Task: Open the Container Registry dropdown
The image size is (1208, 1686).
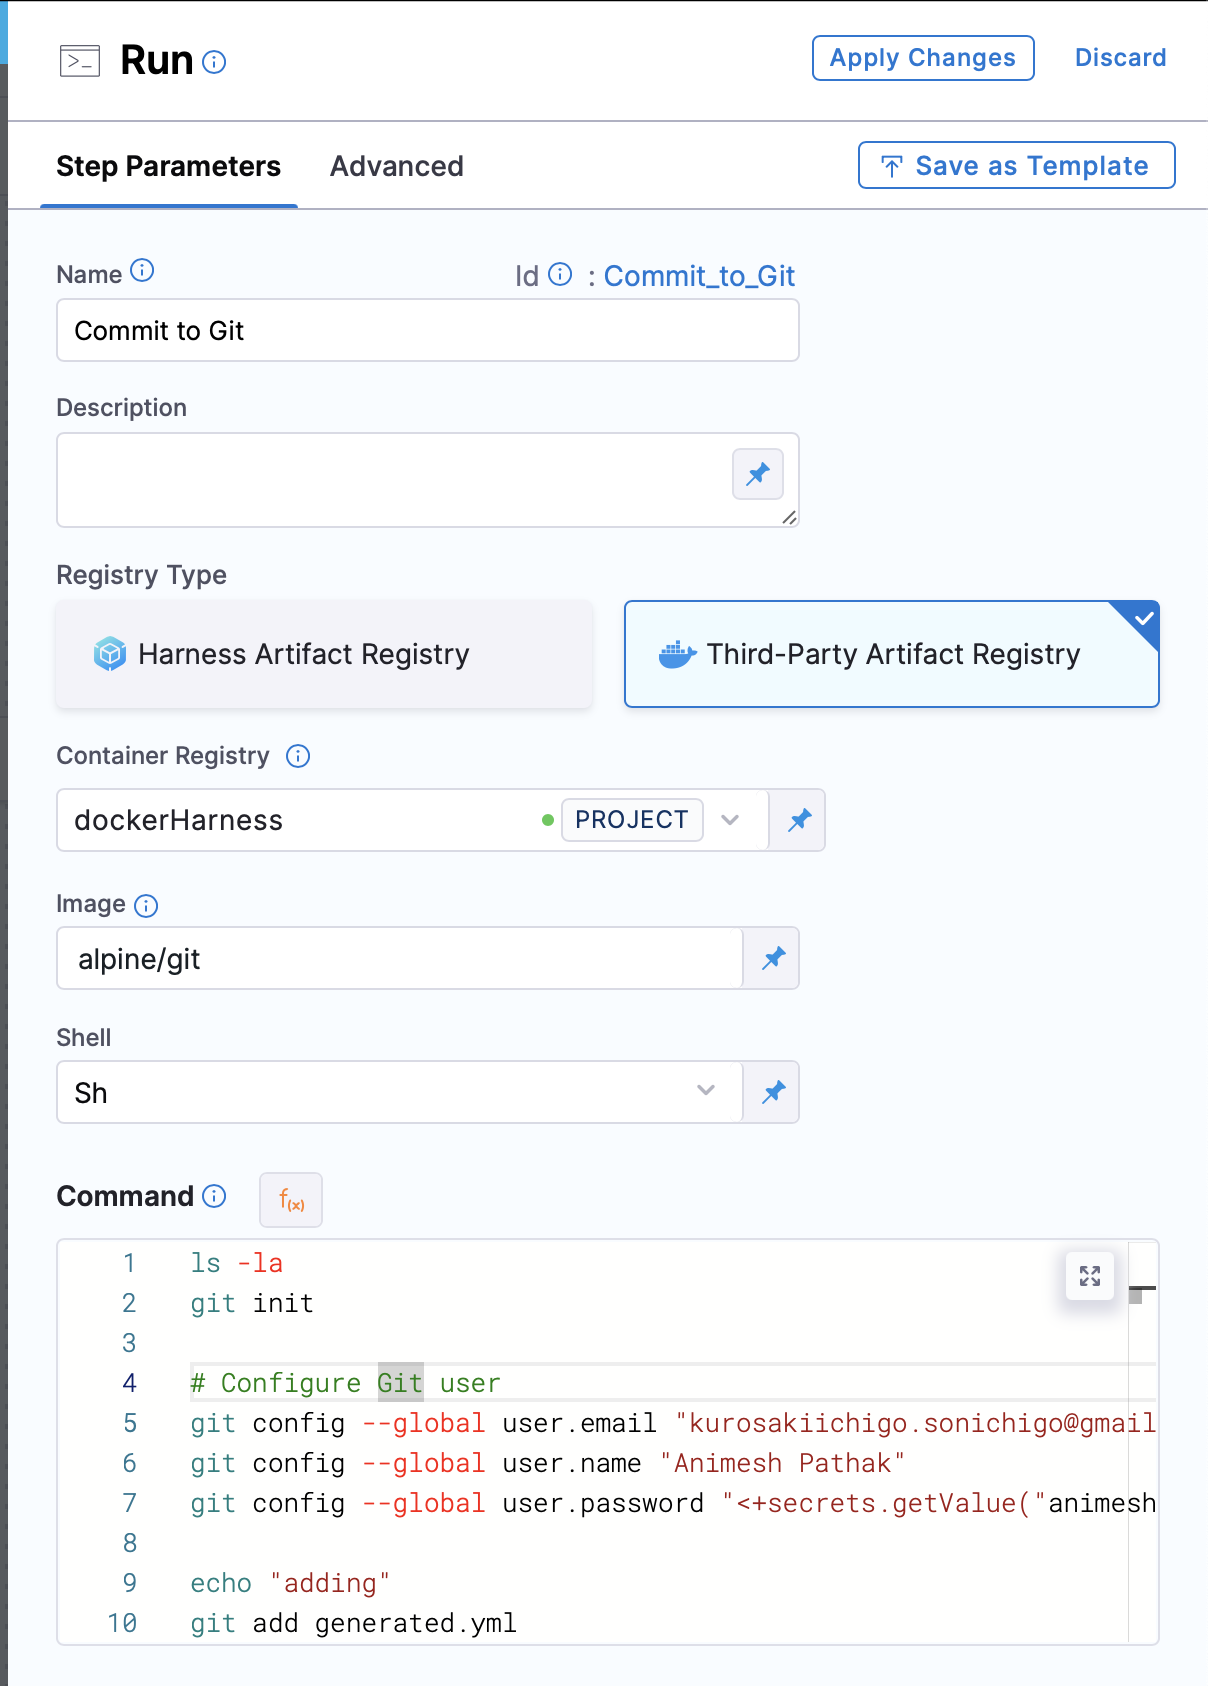Action: click(731, 820)
